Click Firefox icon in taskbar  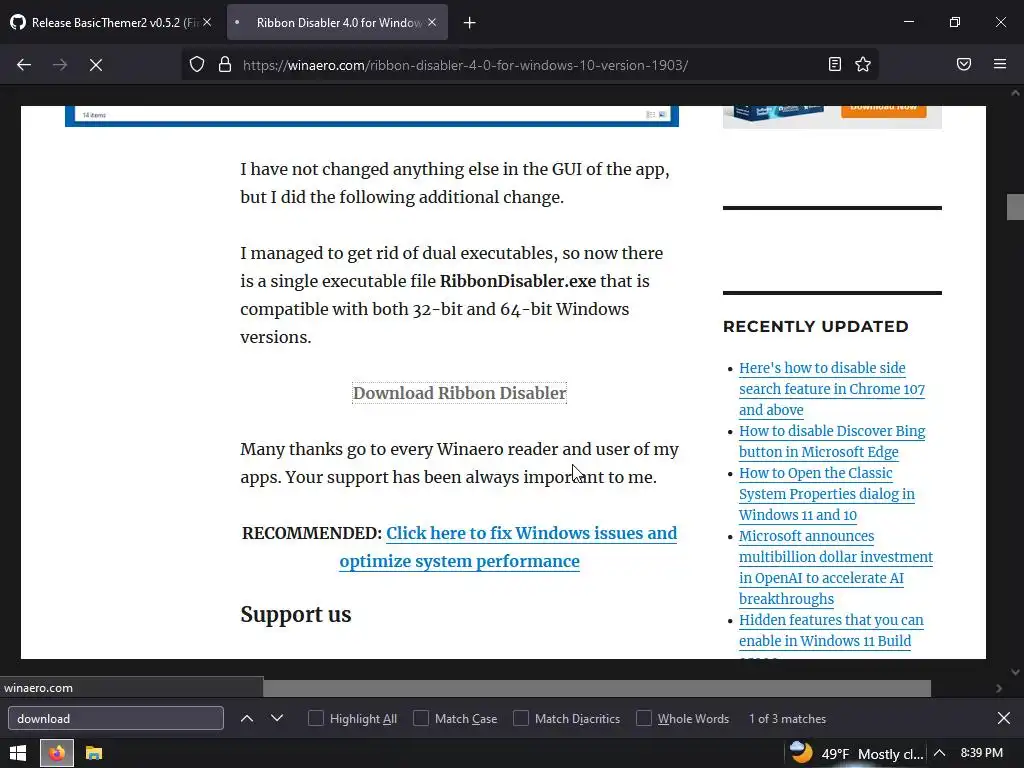click(57, 753)
